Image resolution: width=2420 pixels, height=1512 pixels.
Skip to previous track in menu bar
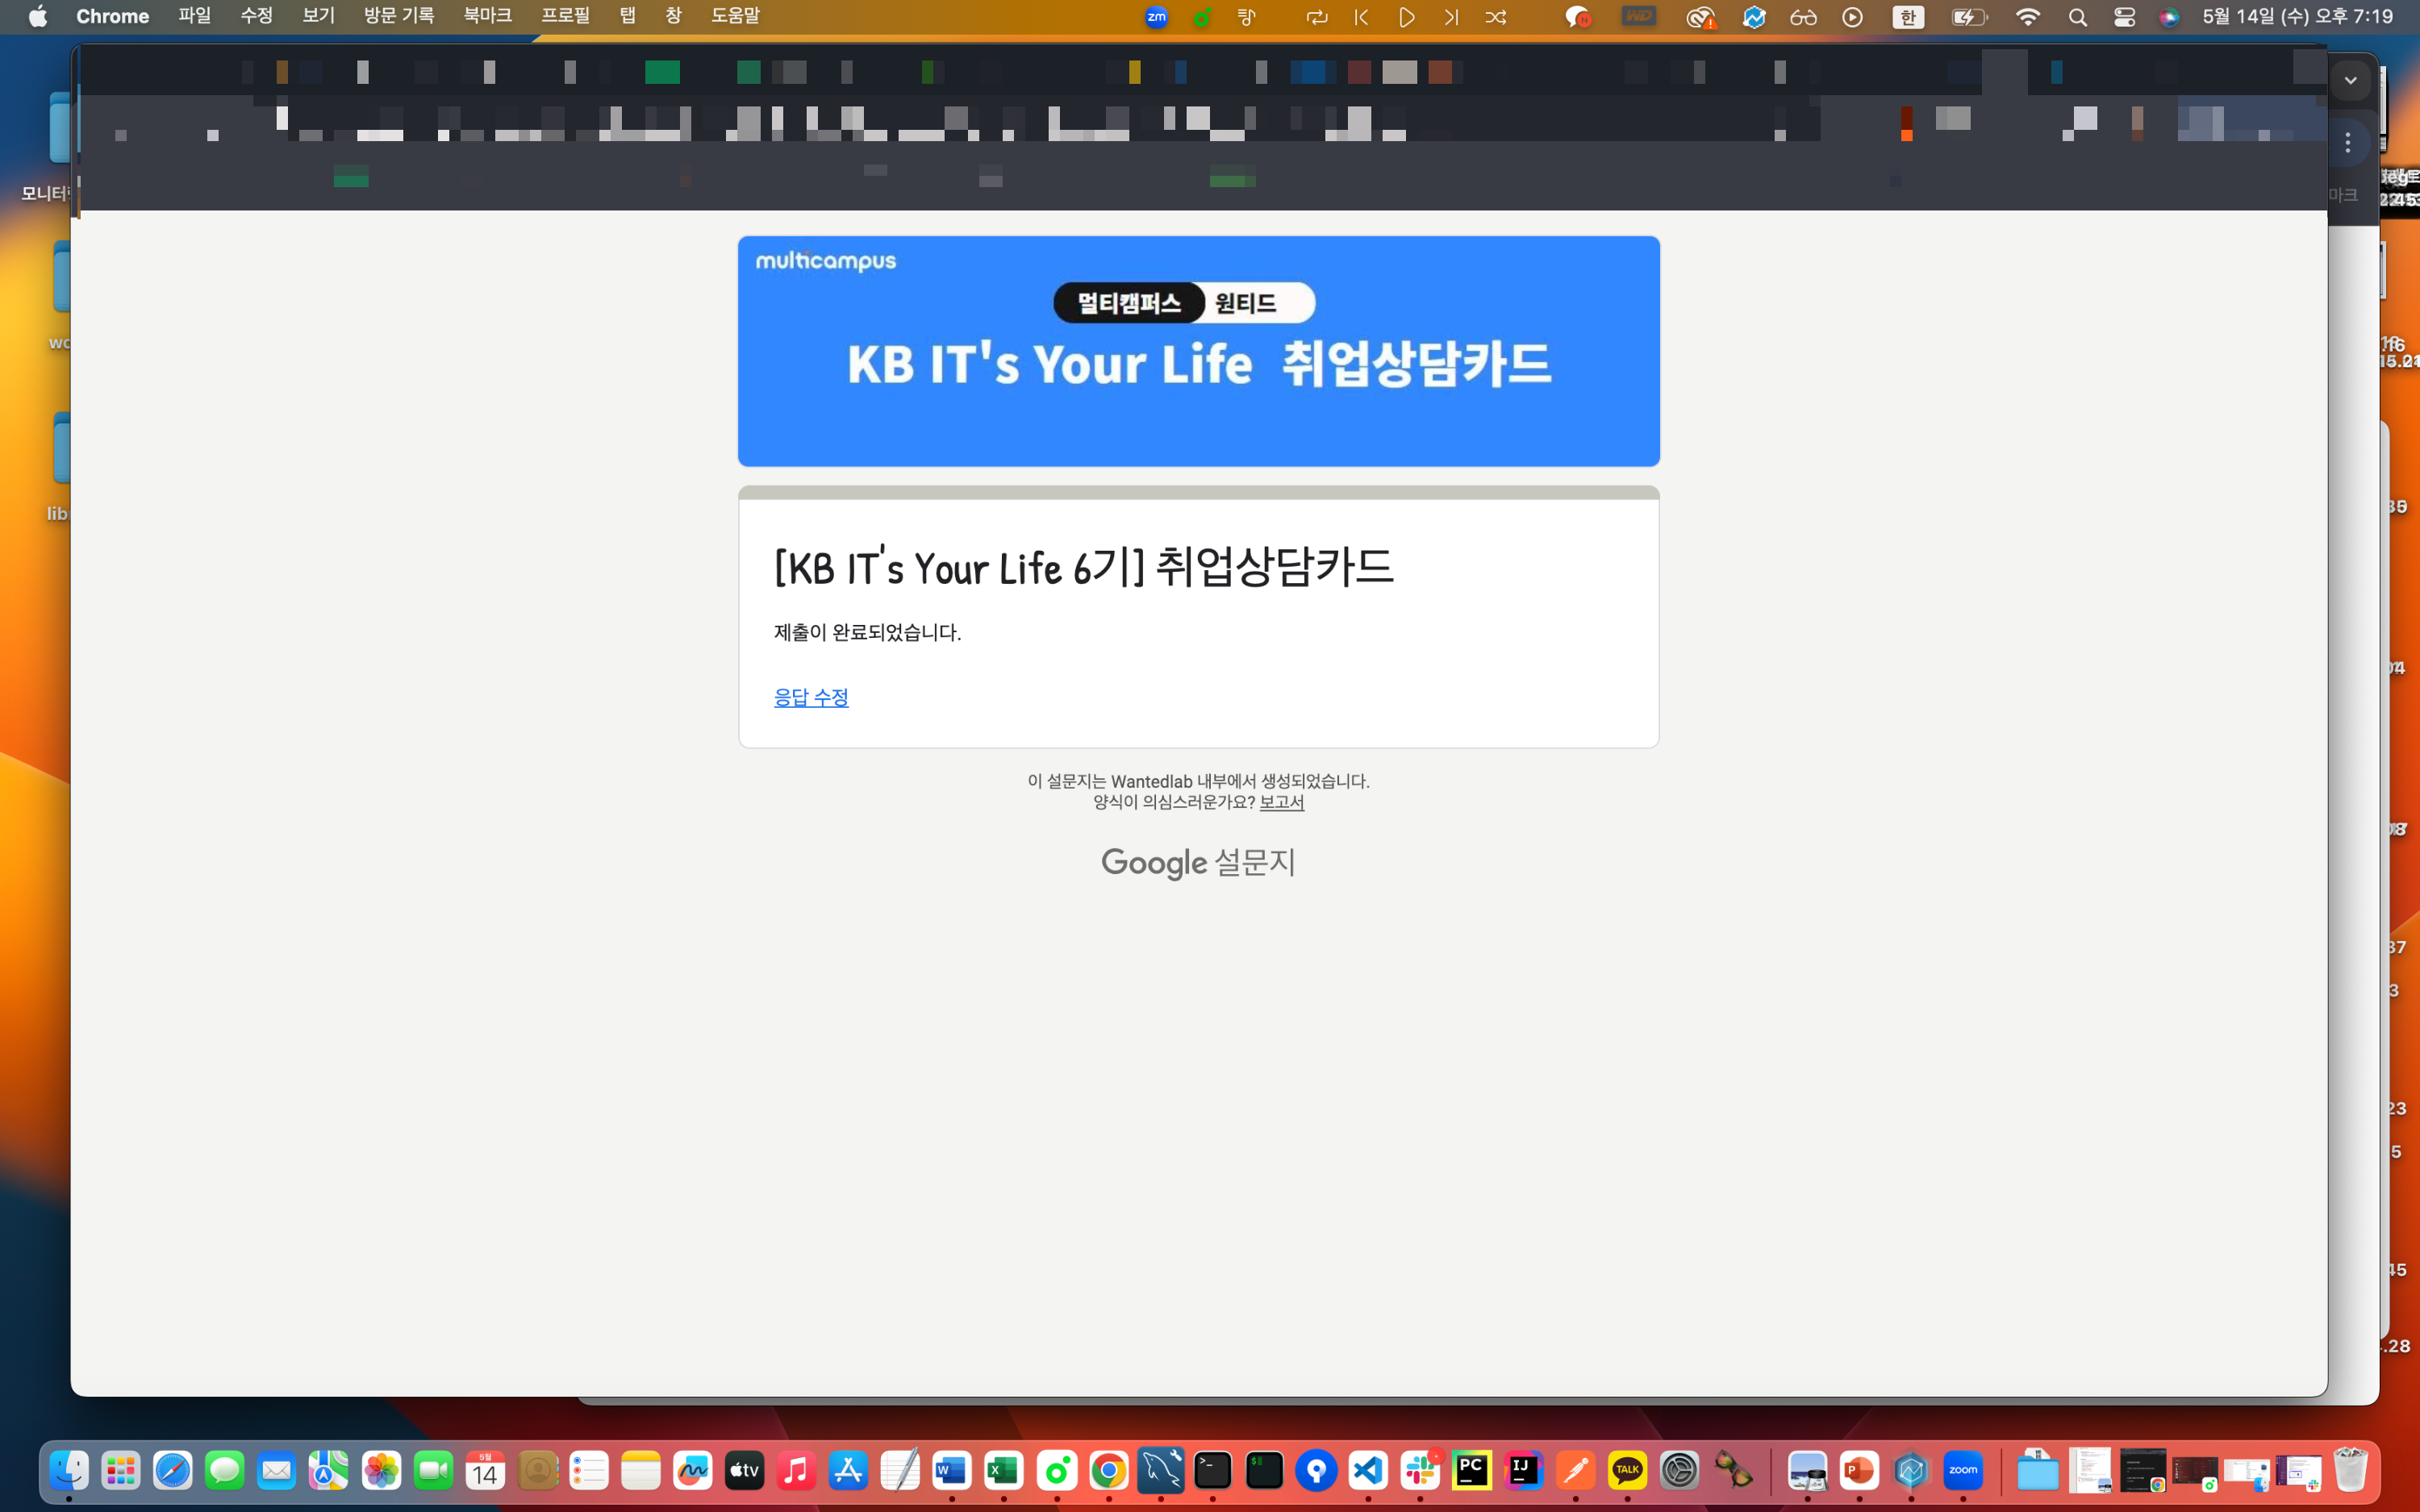1361,17
